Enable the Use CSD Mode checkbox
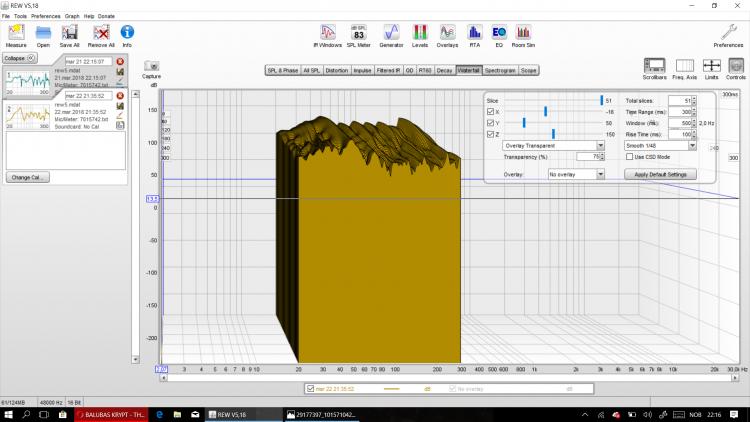This screenshot has height=422, width=750. coord(629,157)
